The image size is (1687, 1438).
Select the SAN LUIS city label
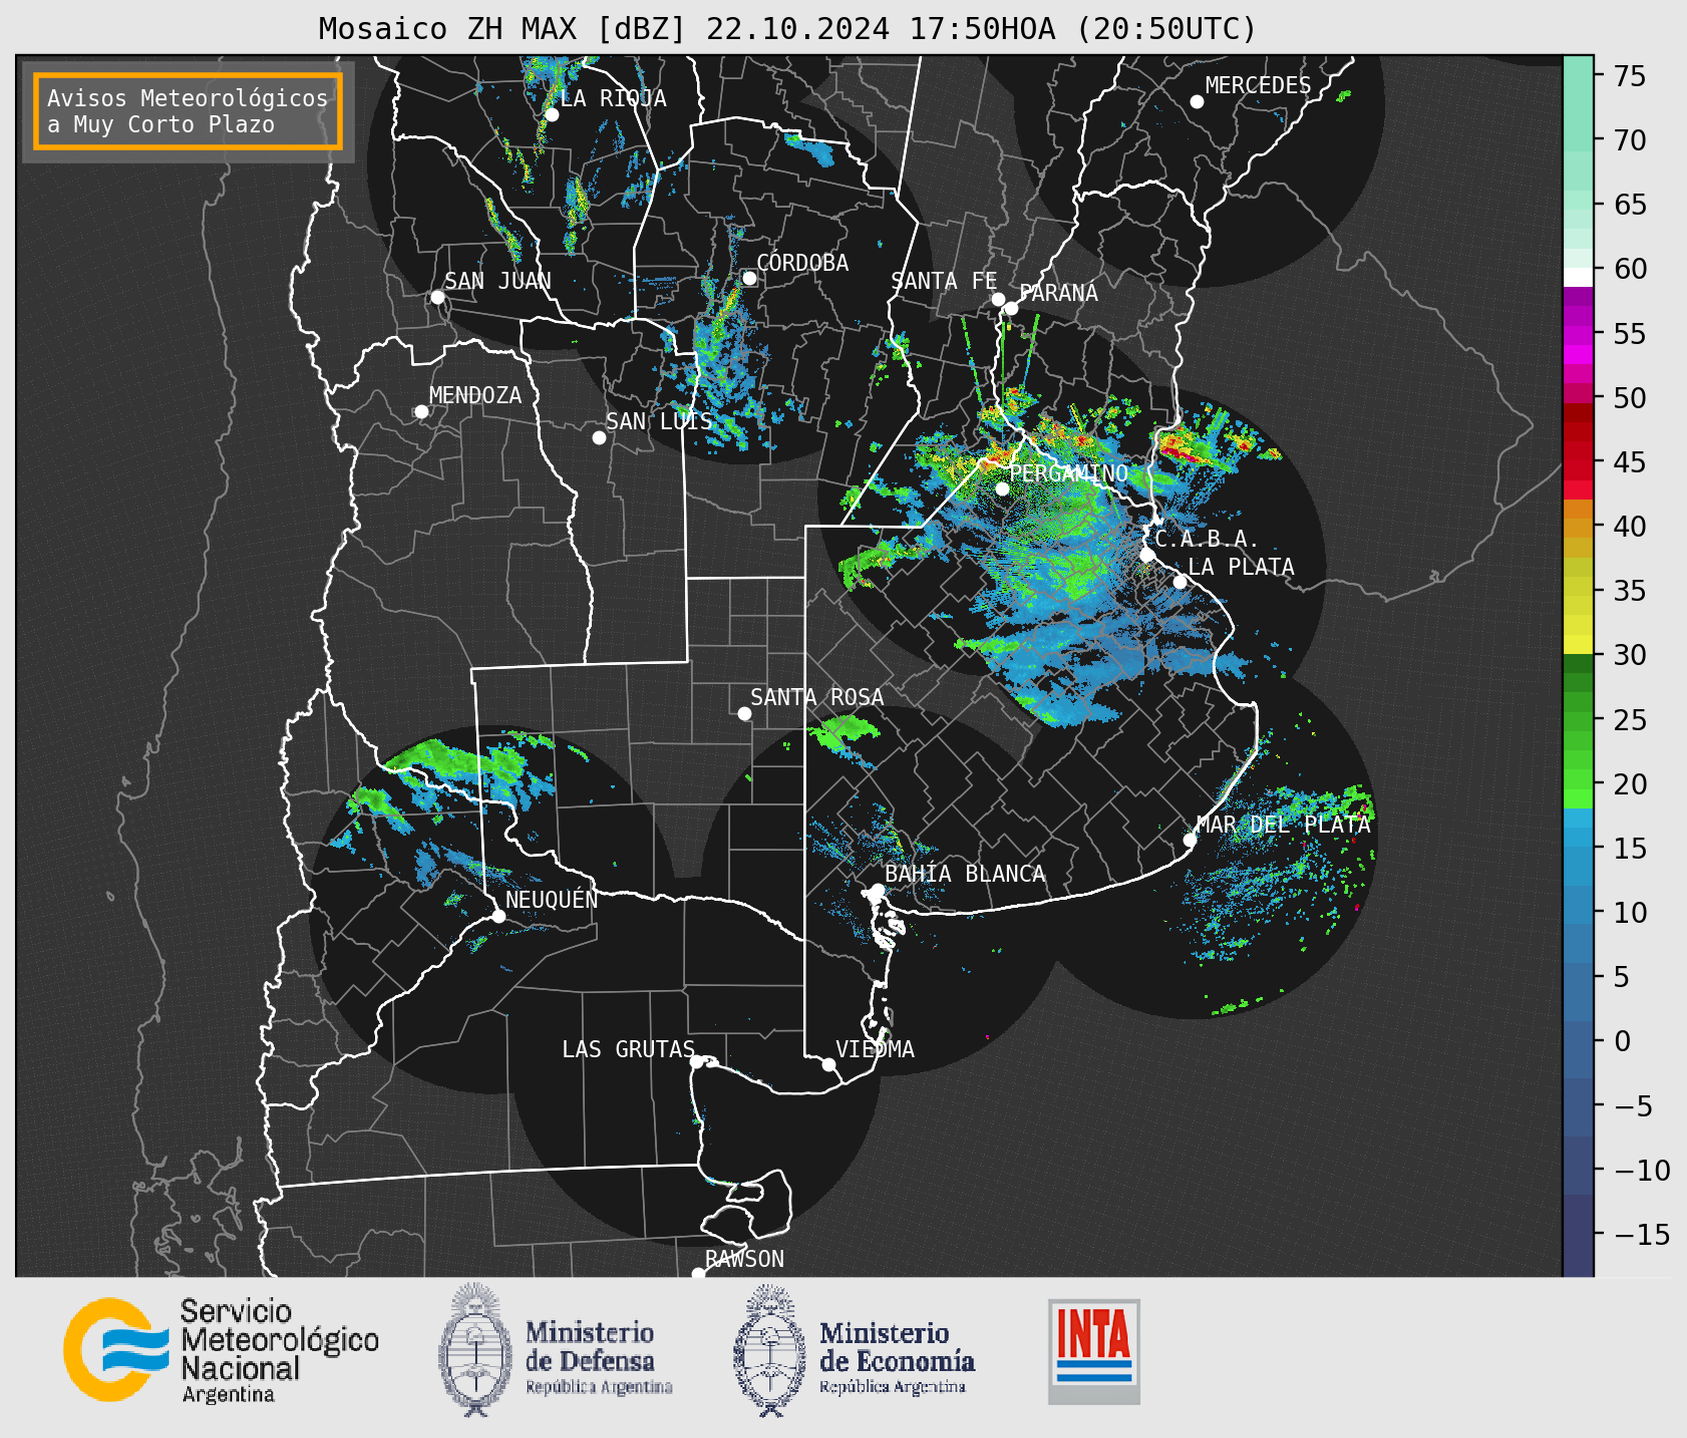point(659,422)
